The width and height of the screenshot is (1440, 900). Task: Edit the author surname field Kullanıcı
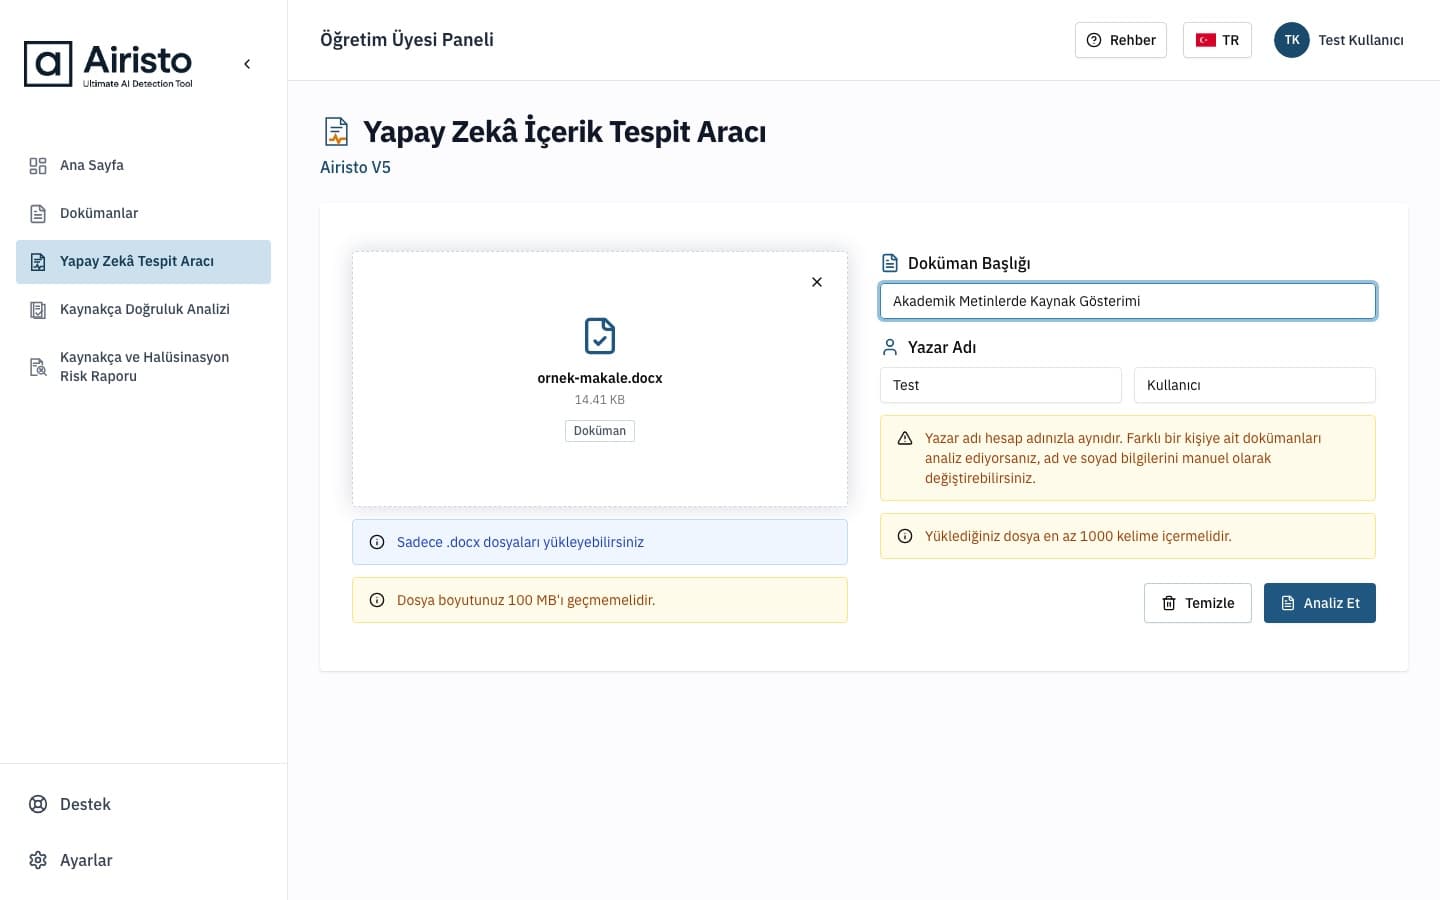tap(1255, 385)
